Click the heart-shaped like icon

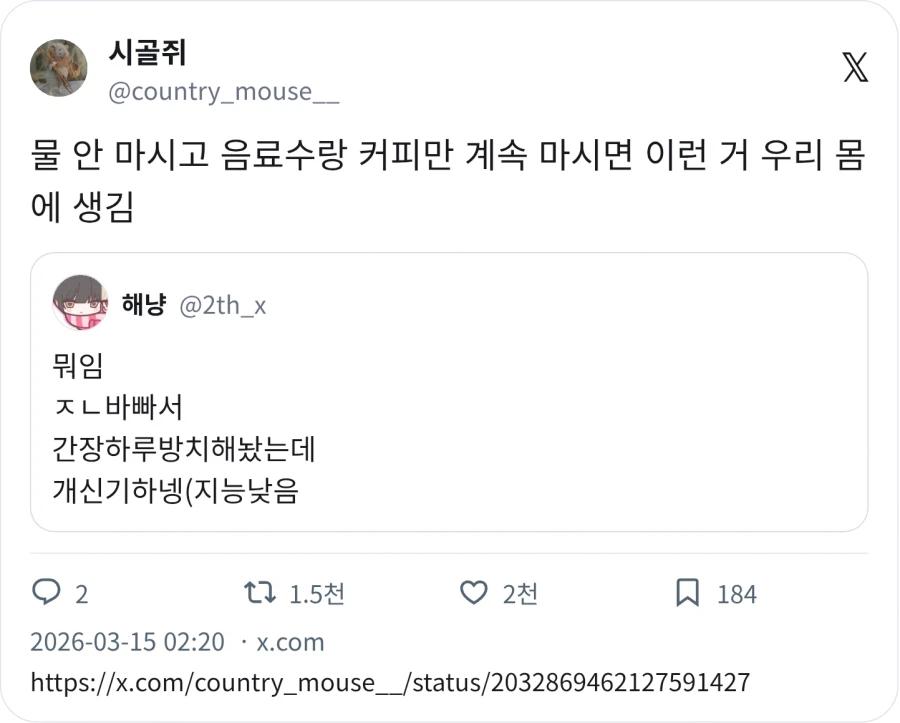[x=472, y=594]
